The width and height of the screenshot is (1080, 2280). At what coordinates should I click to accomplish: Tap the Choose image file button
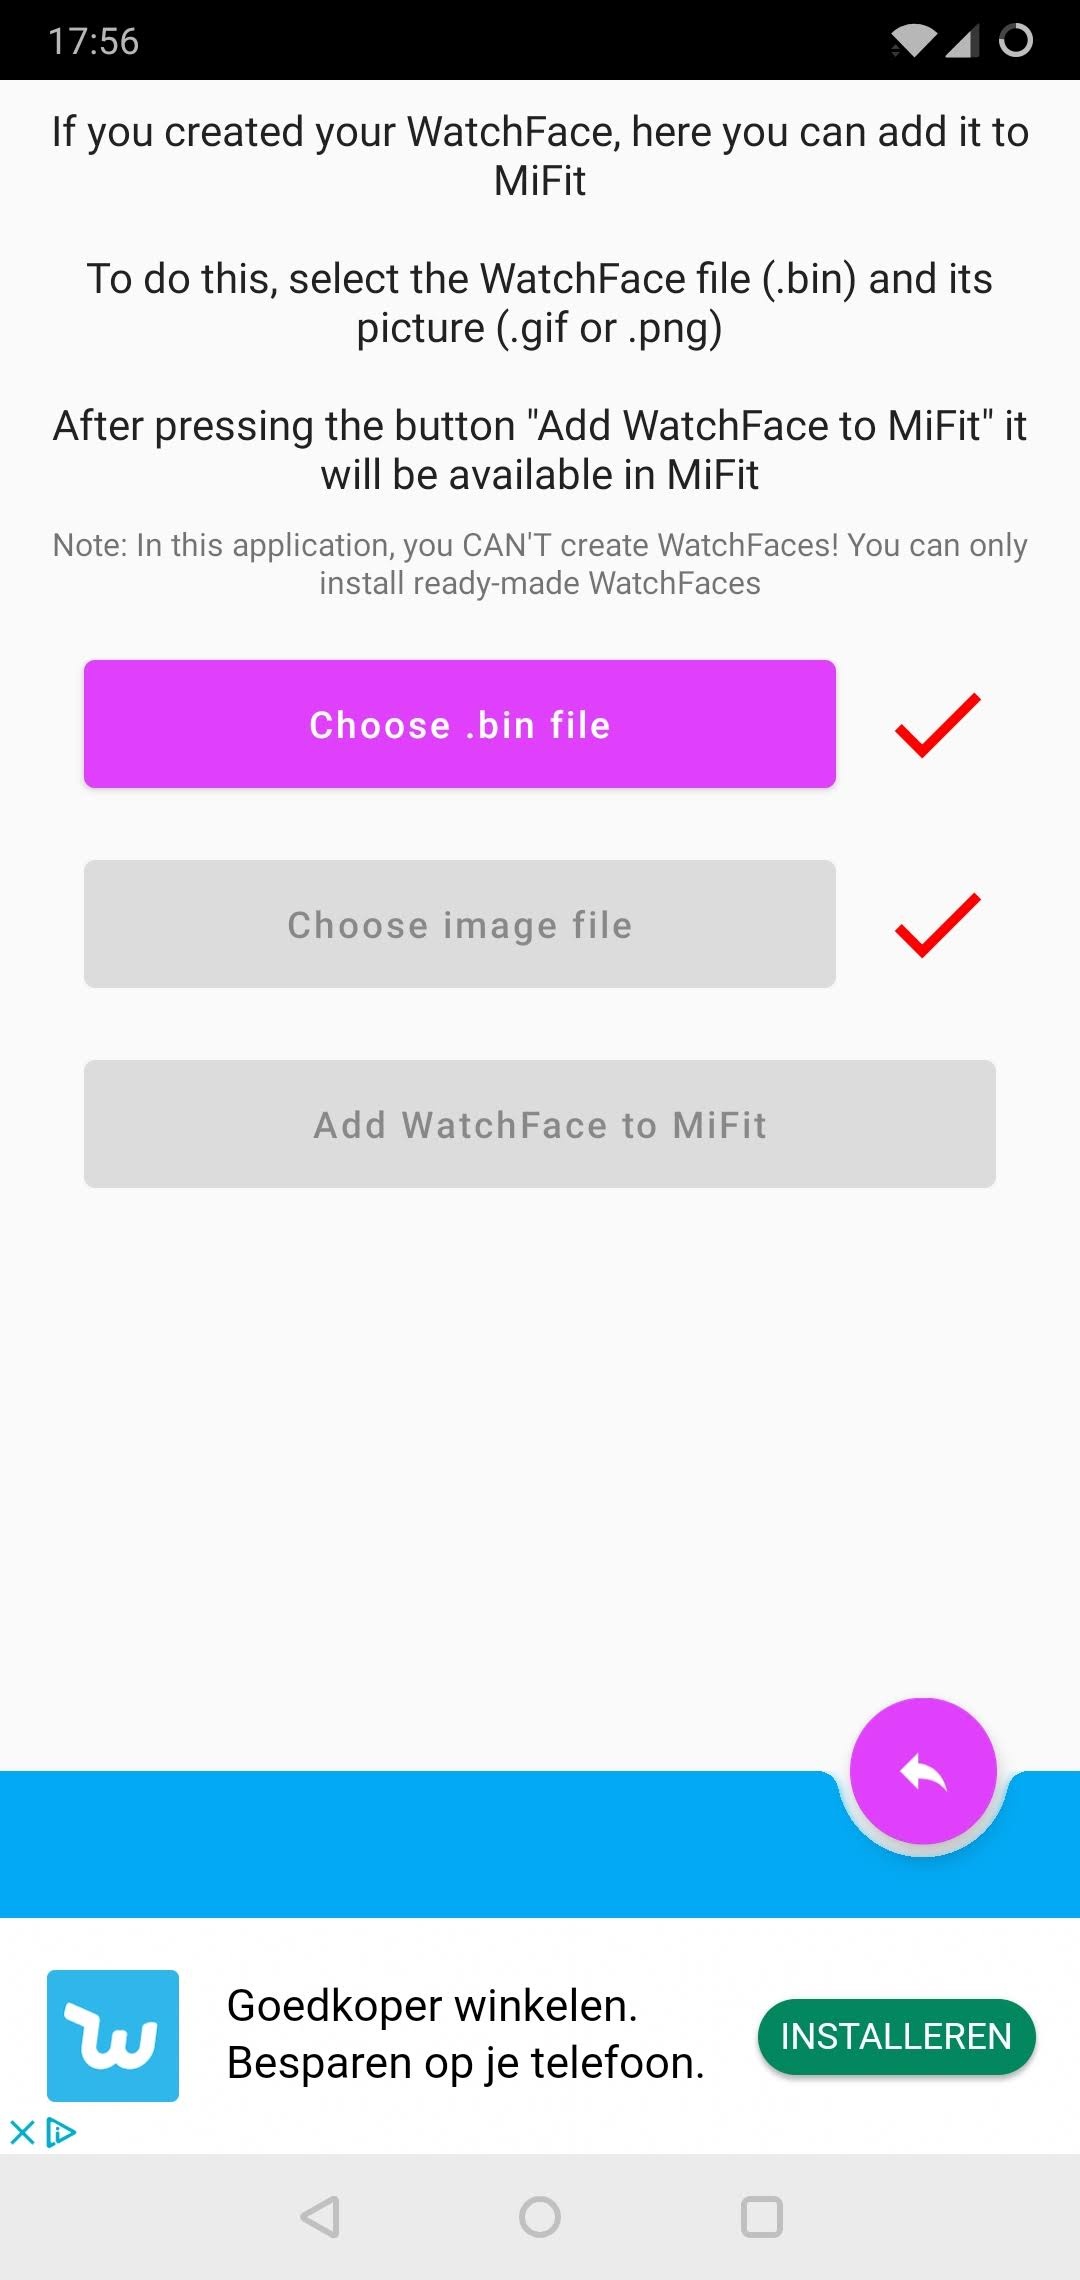[459, 924]
